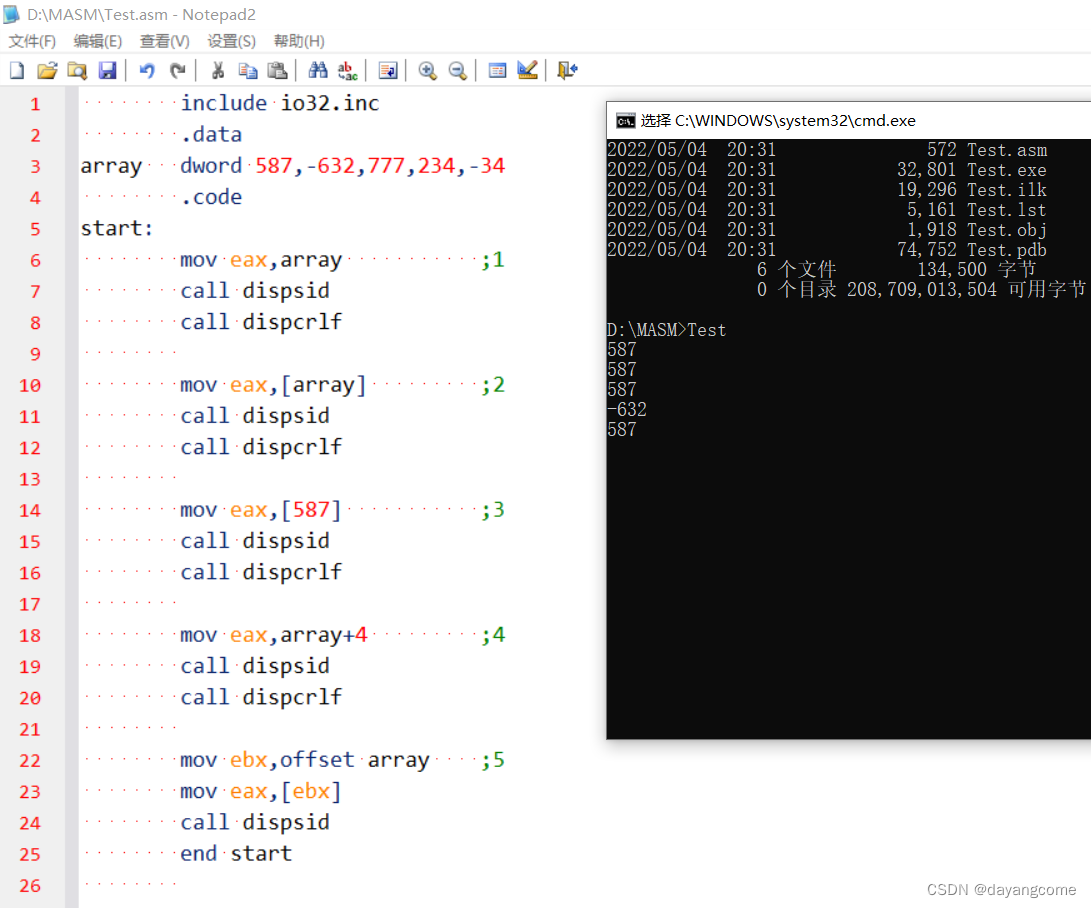Screen dimensions: 1091x908
Task: Click 'call dispsid' on line 7
Action: [255, 291]
